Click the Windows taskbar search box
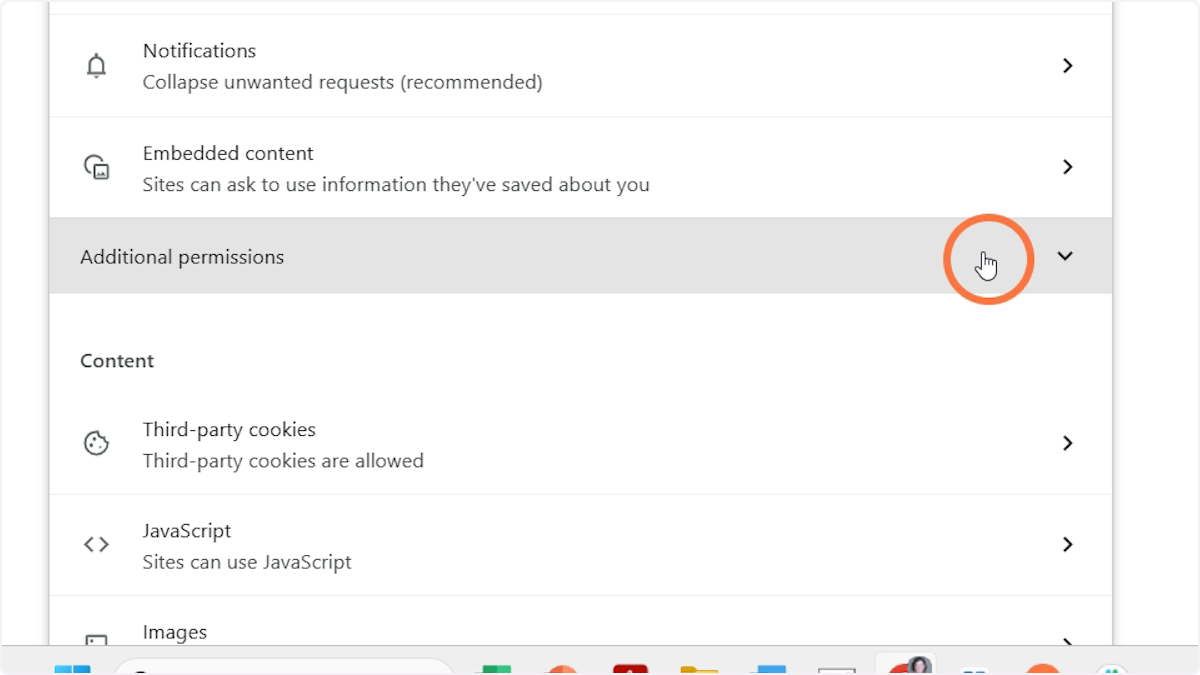 [x=285, y=666]
